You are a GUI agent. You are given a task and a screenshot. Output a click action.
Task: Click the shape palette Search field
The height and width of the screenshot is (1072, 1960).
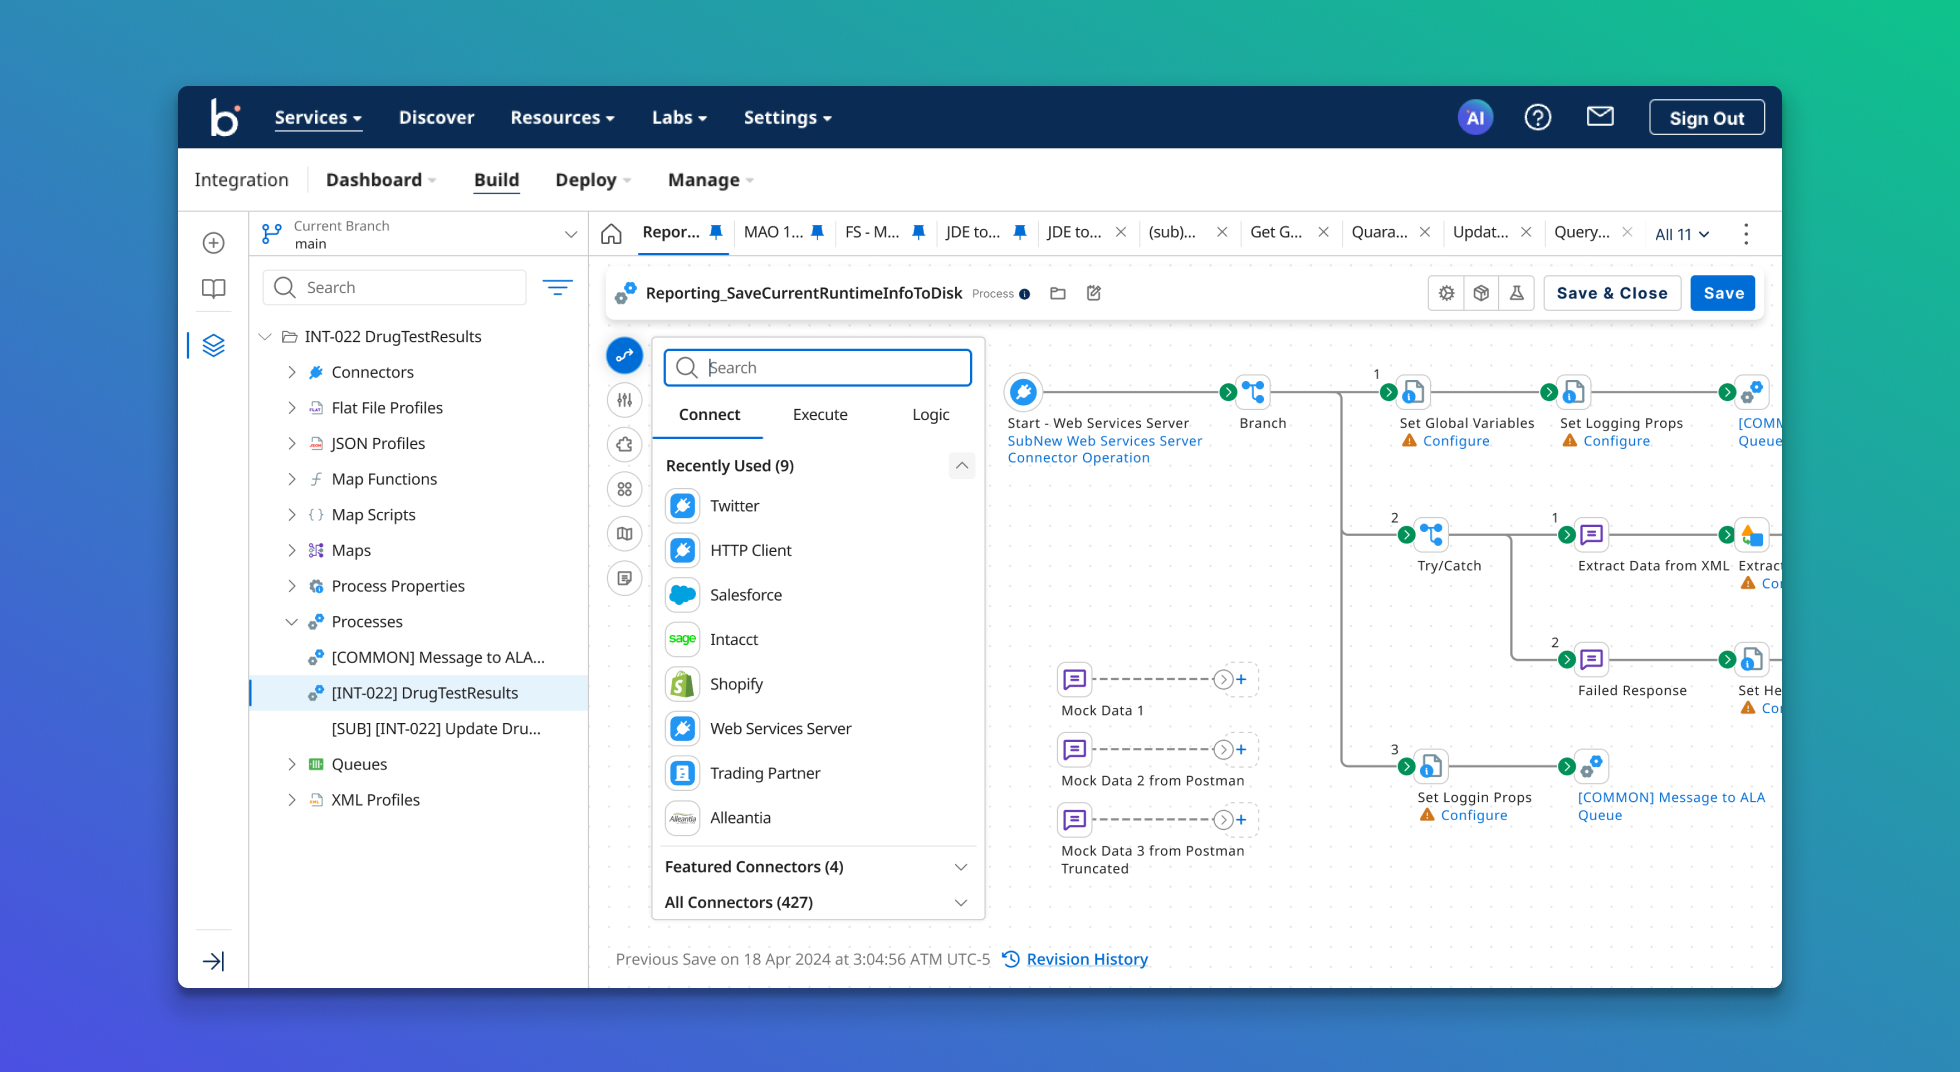(x=817, y=368)
